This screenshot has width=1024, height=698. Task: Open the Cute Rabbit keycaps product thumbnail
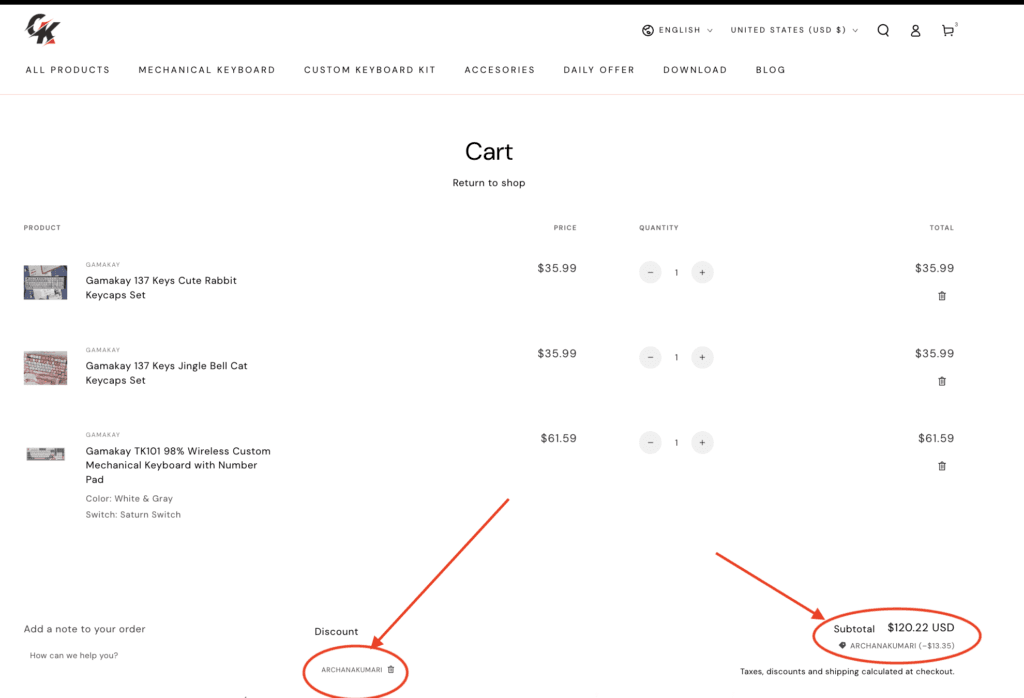click(x=45, y=281)
